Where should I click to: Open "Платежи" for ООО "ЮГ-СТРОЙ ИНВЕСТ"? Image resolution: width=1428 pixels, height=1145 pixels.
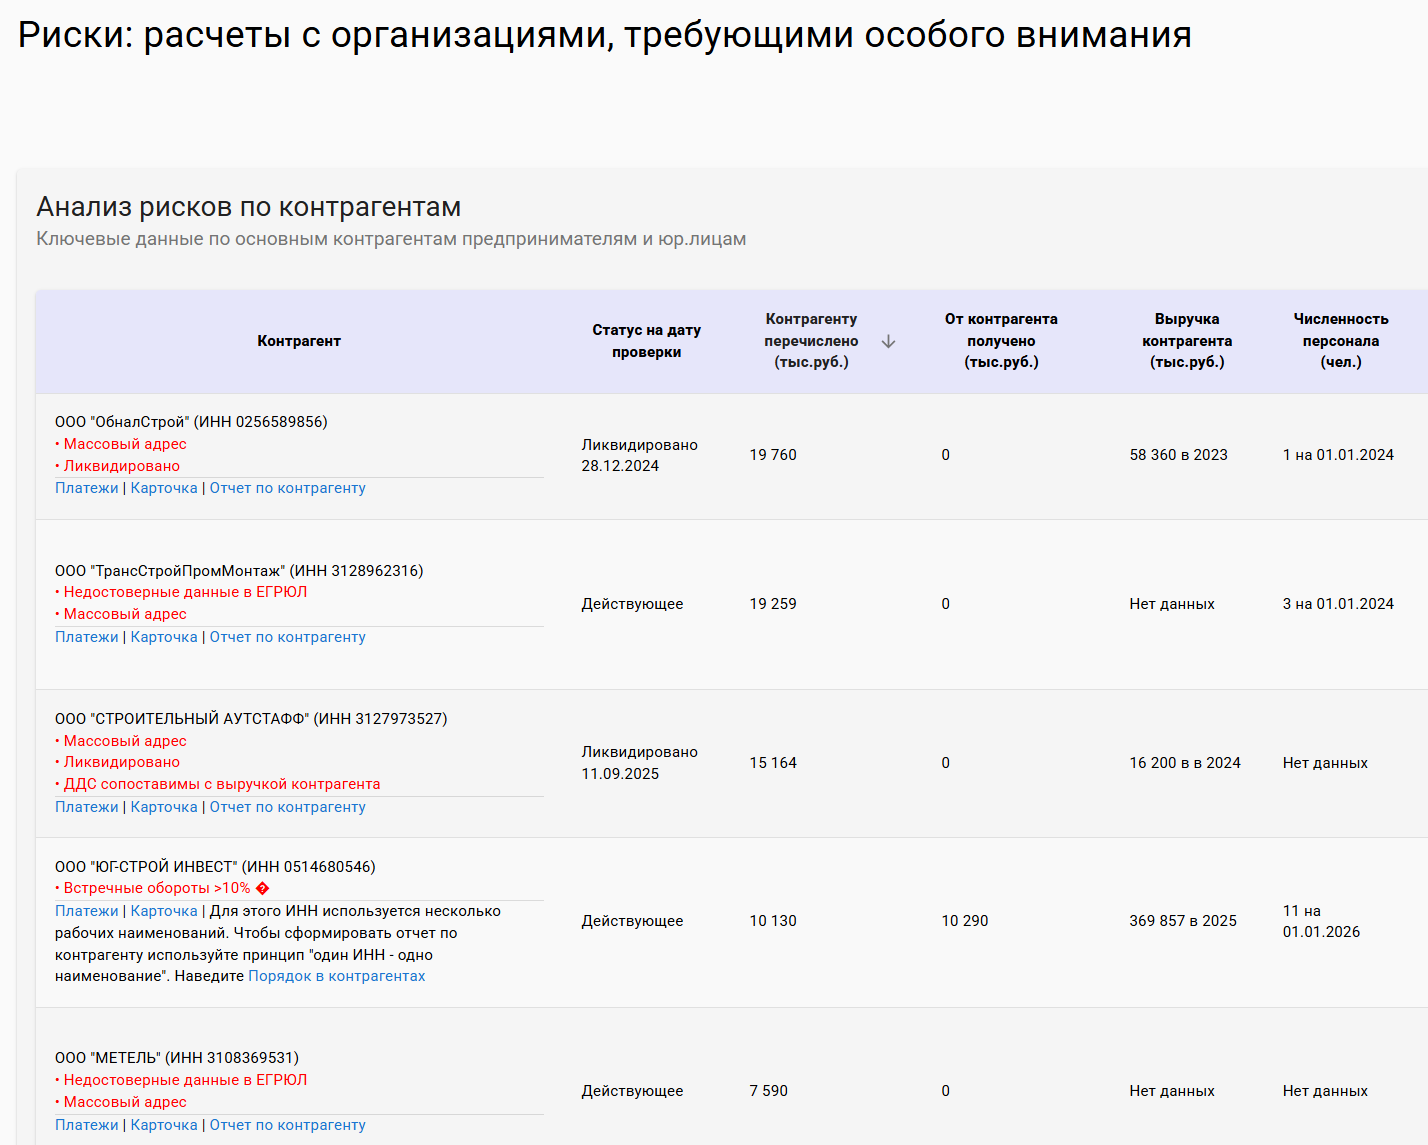[87, 910]
